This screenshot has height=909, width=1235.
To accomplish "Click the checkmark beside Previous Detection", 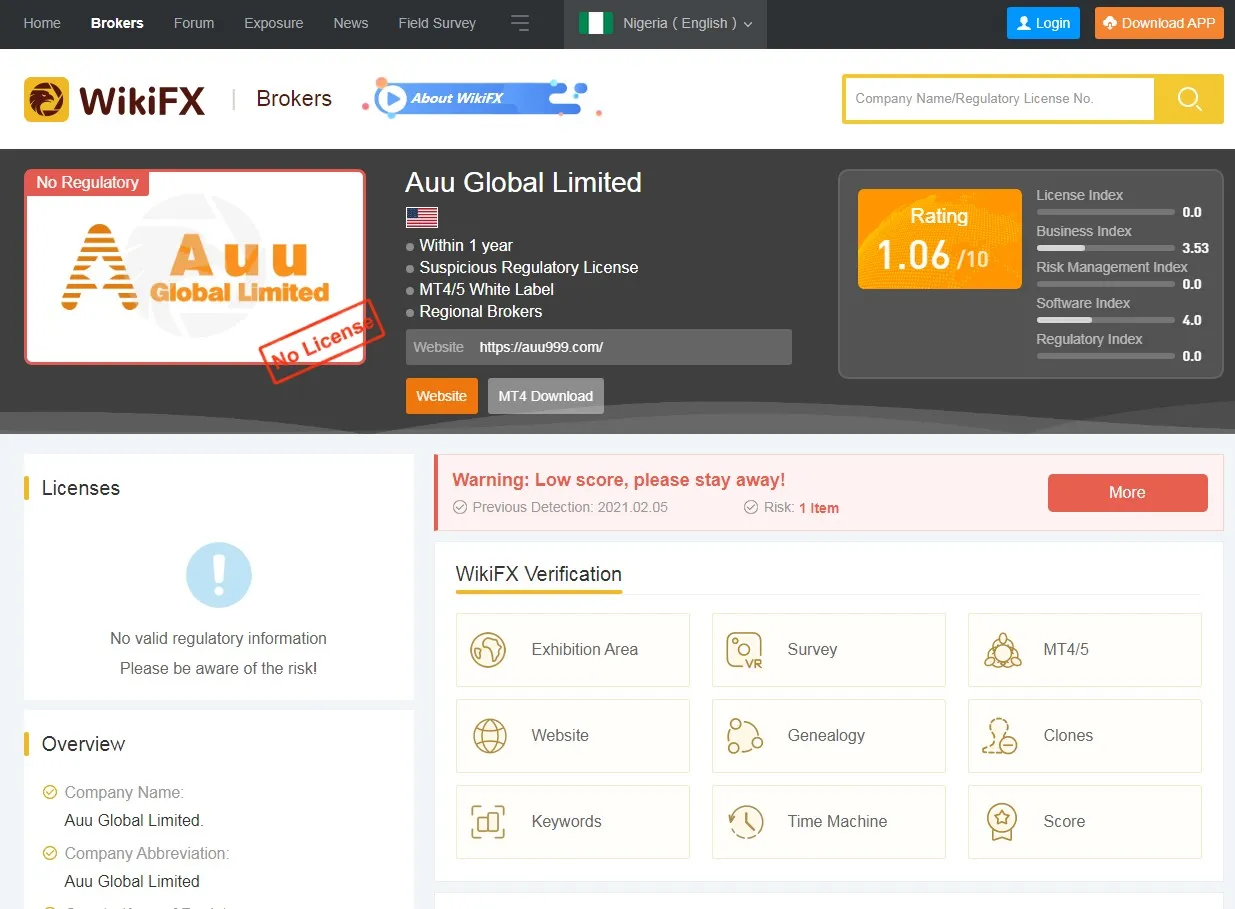I will [460, 507].
